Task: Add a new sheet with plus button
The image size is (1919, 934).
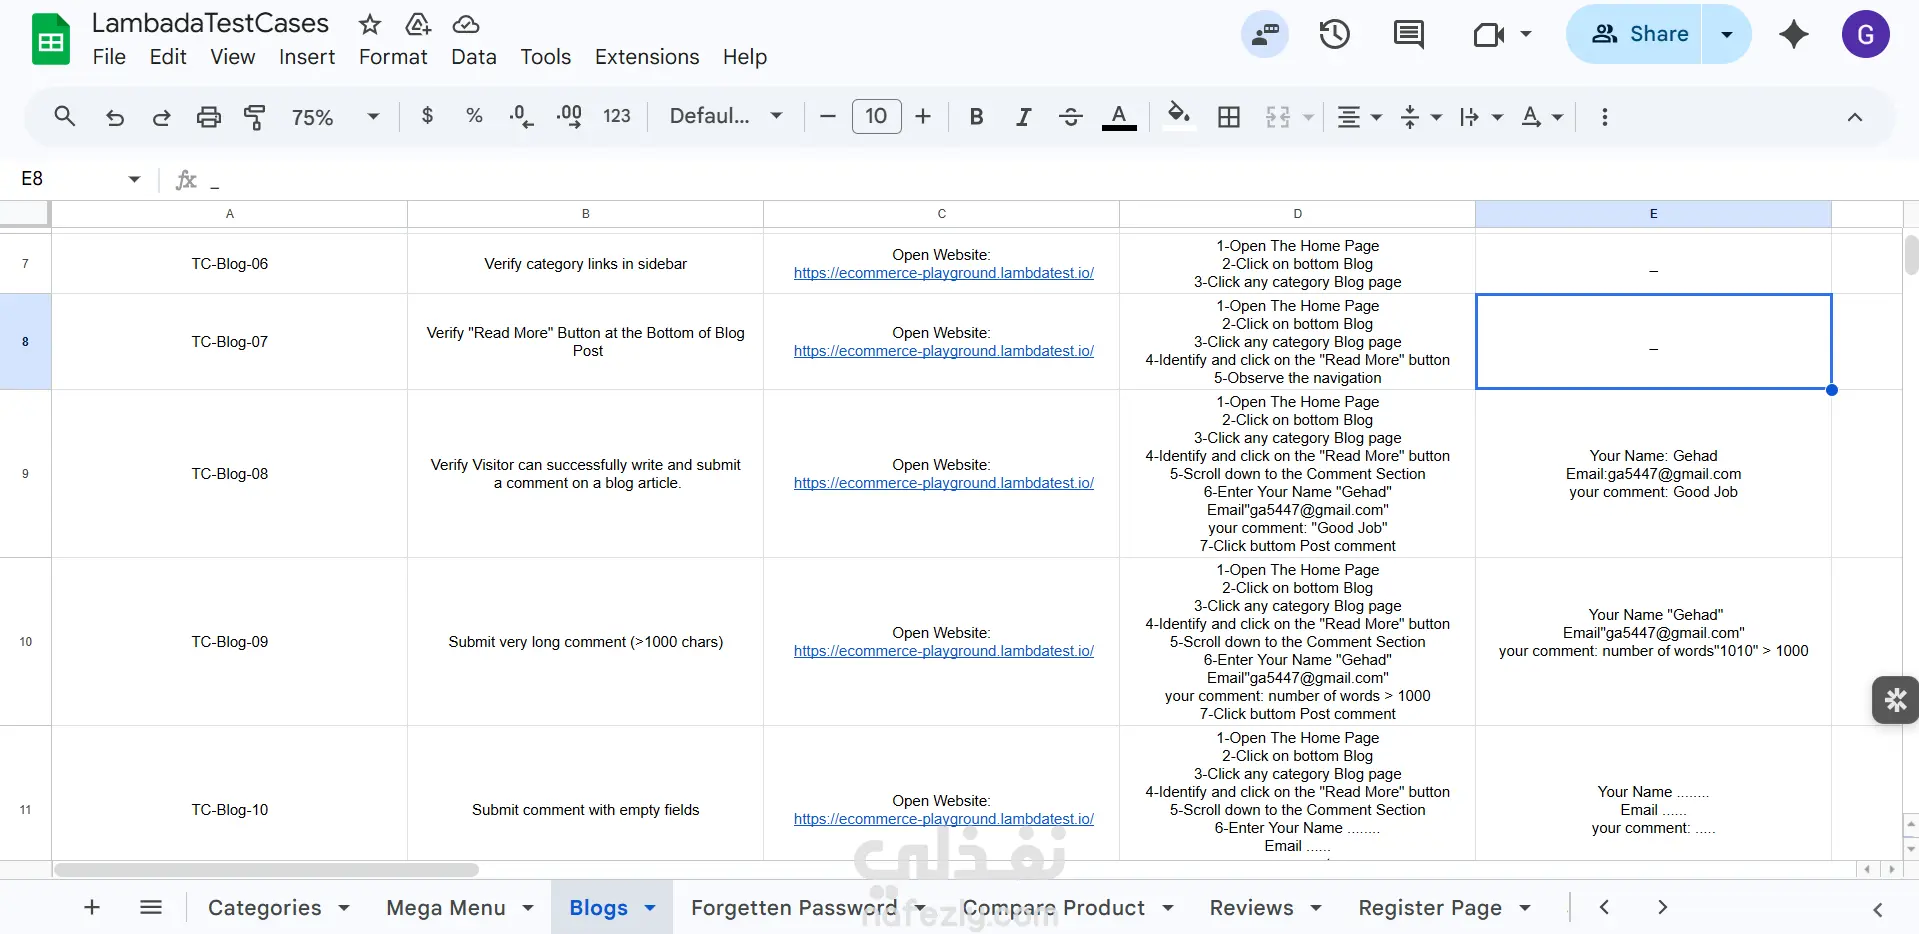Action: pyautogui.click(x=92, y=907)
